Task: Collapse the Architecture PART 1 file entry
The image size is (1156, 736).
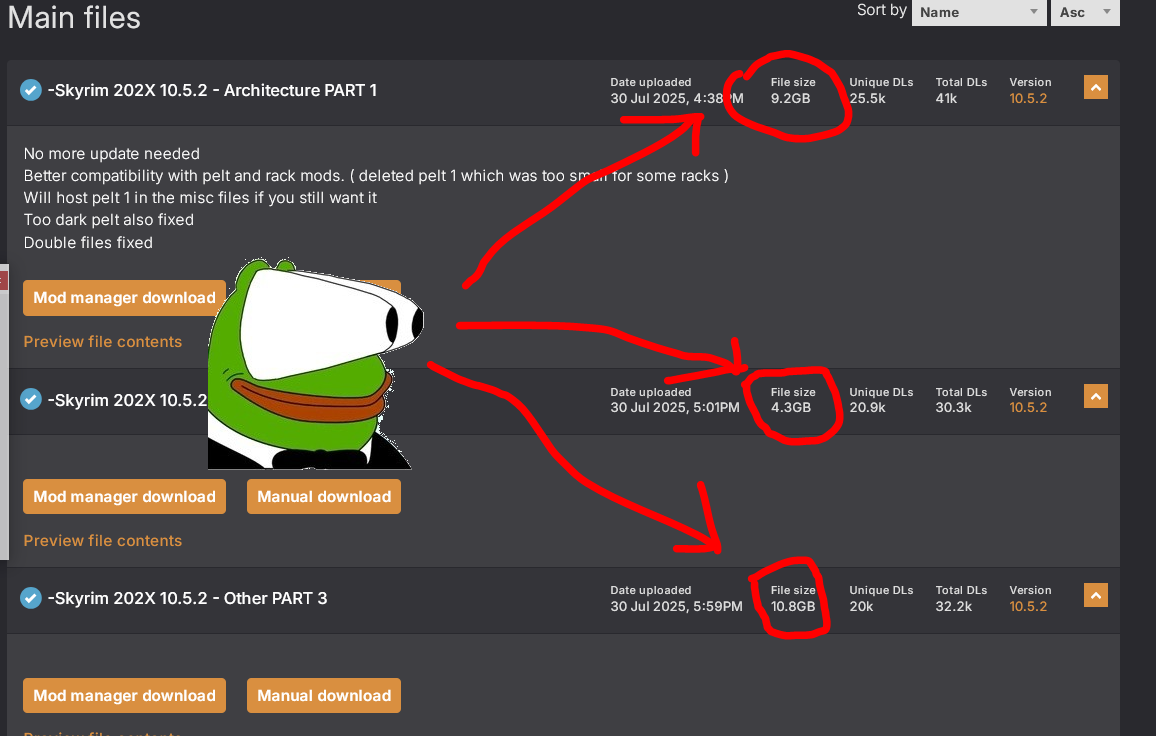Action: pyautogui.click(x=1096, y=88)
